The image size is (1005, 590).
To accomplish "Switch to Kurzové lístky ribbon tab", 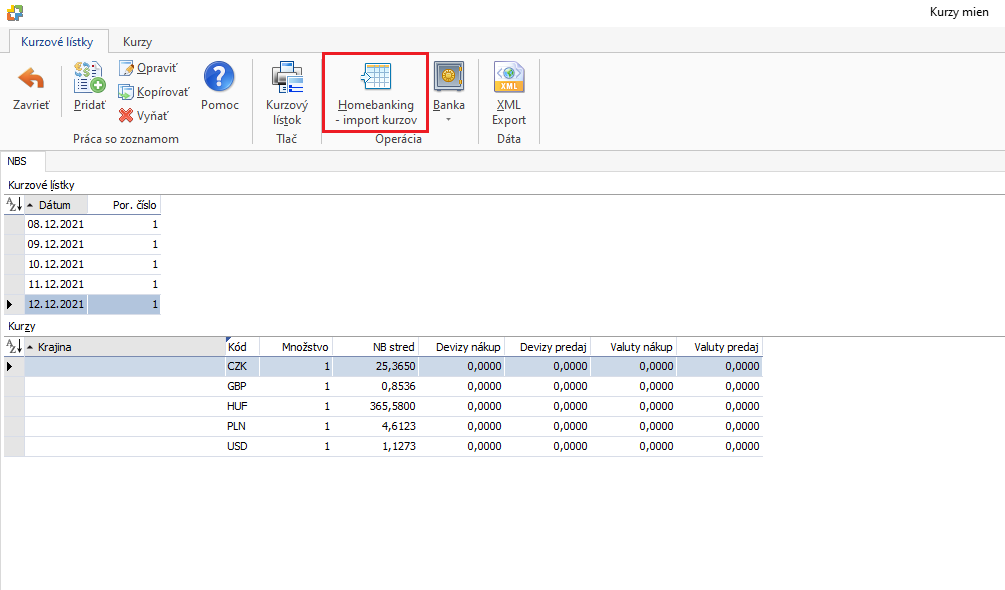I will point(58,42).
